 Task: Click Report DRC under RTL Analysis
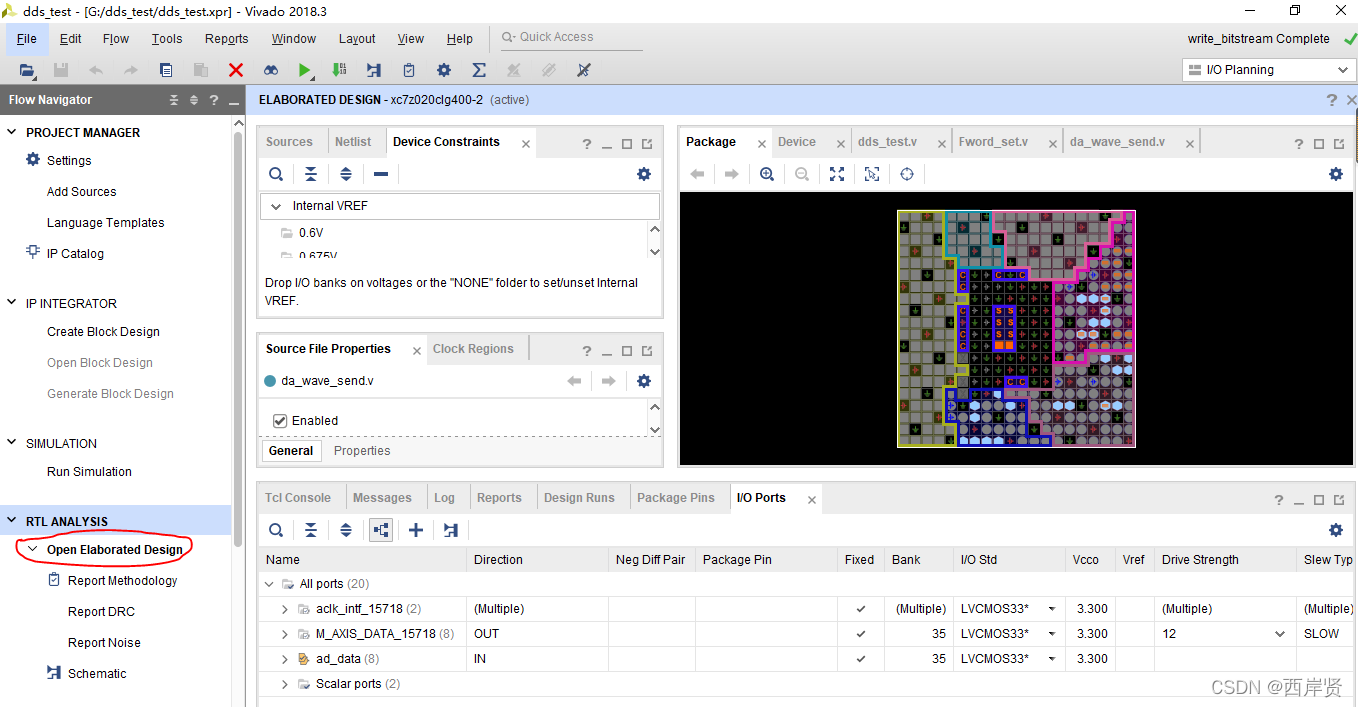click(x=101, y=612)
